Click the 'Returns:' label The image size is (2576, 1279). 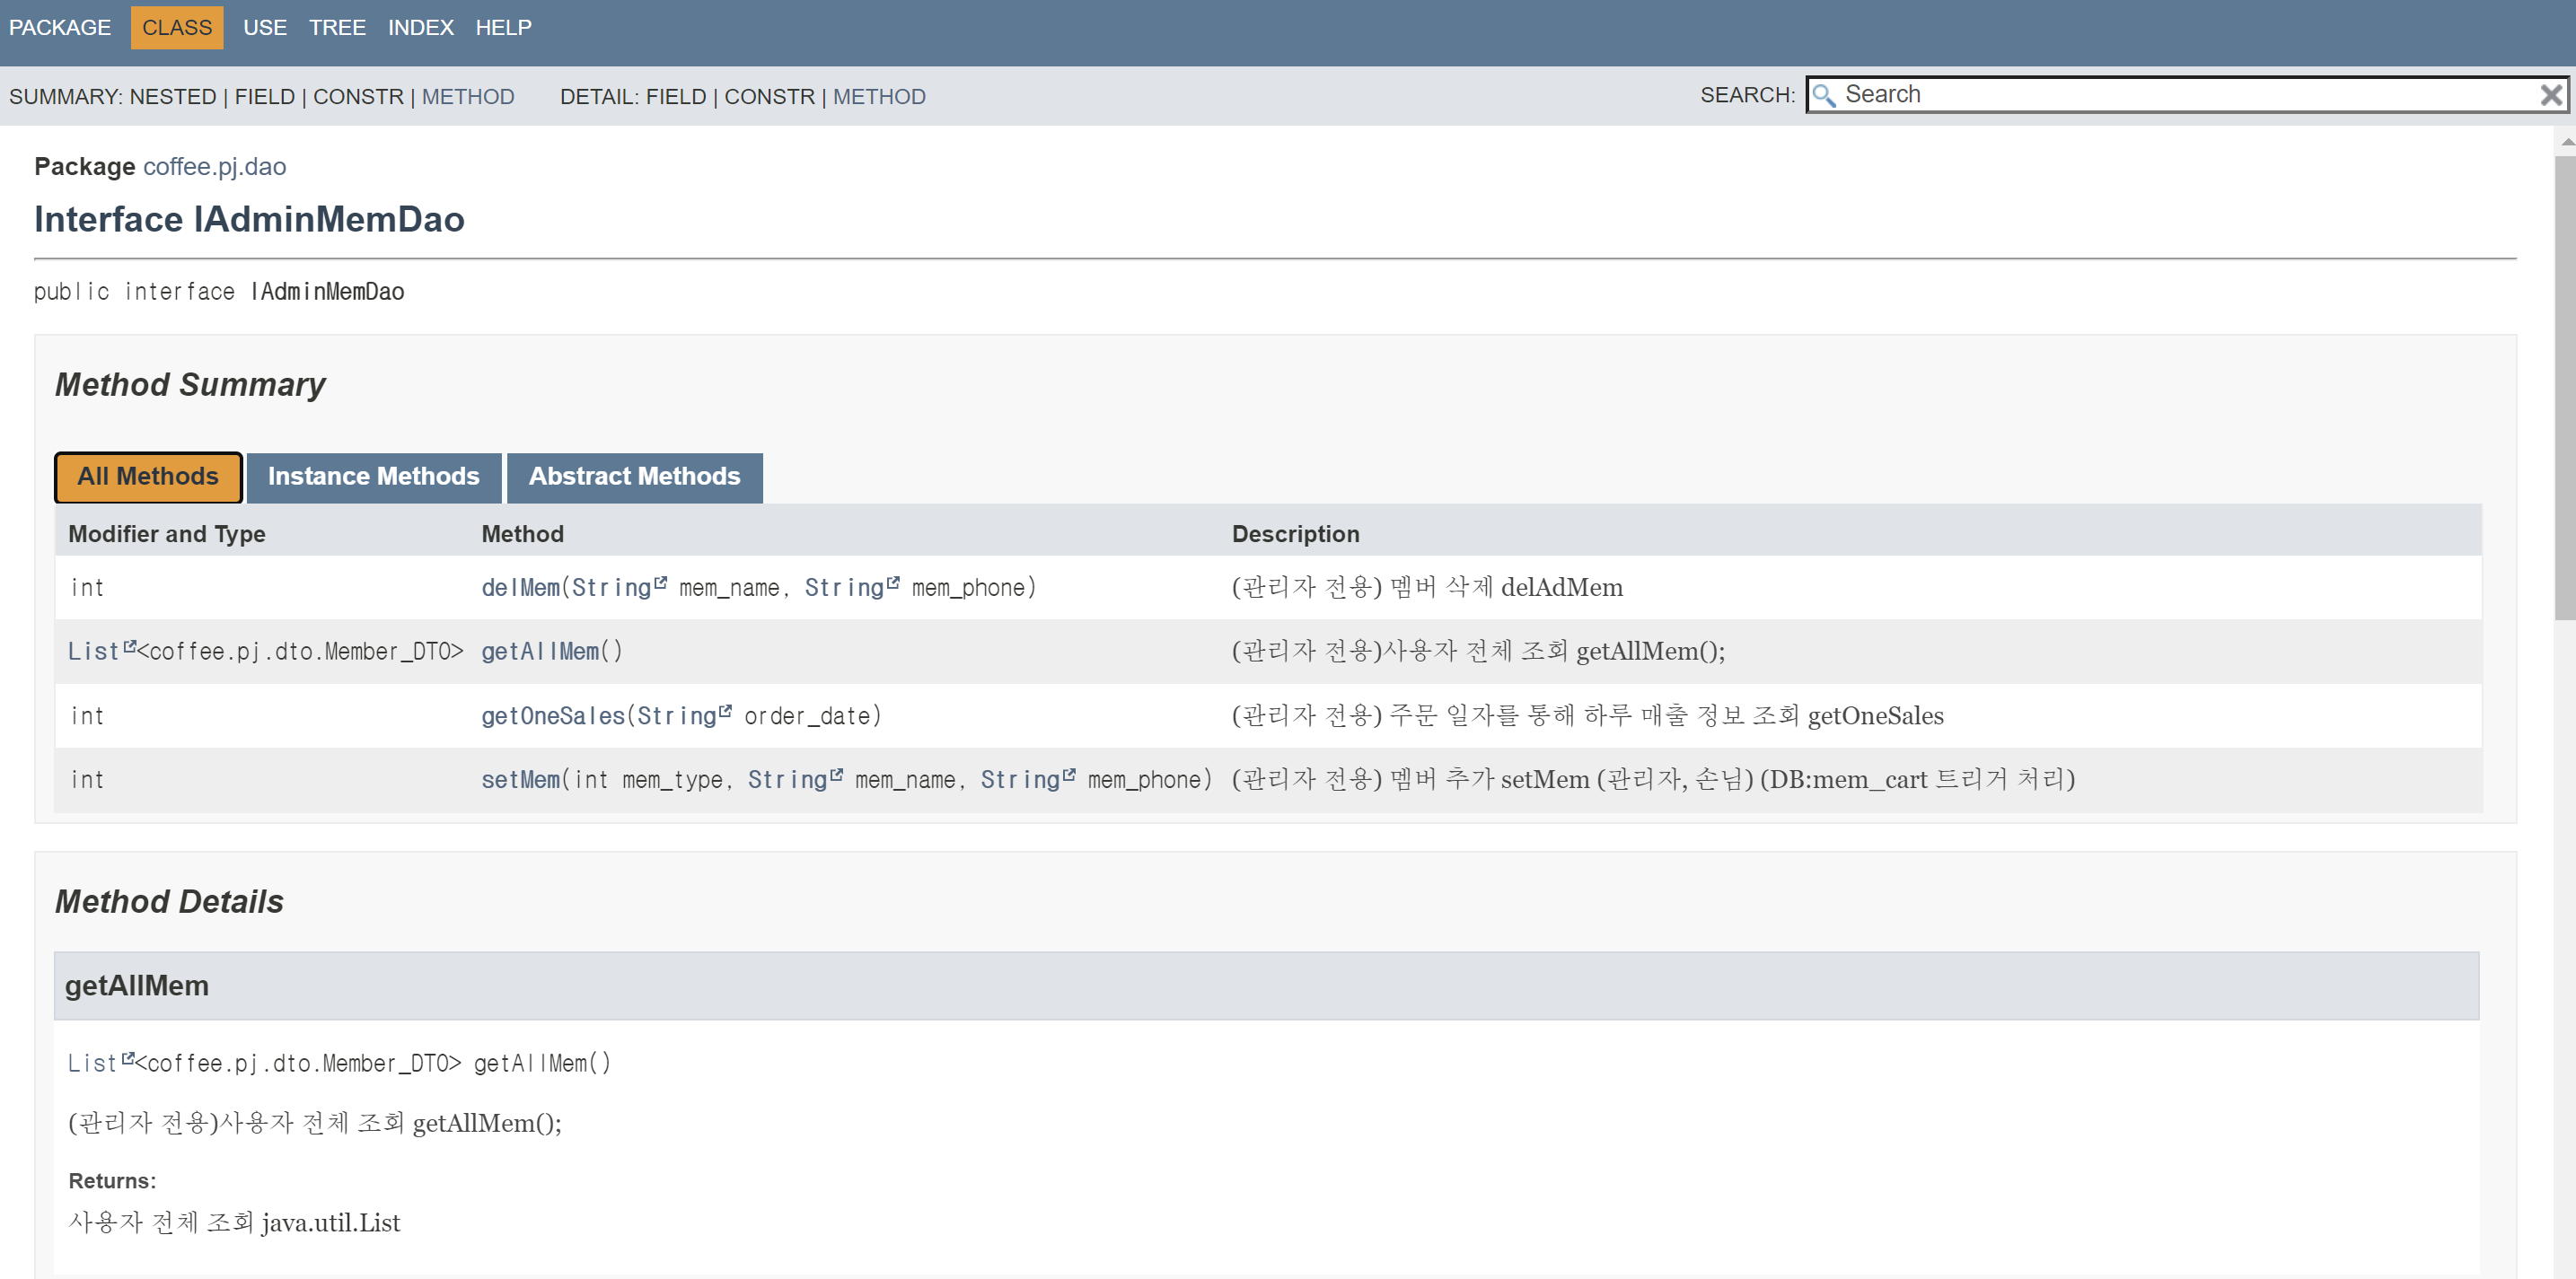click(112, 1181)
